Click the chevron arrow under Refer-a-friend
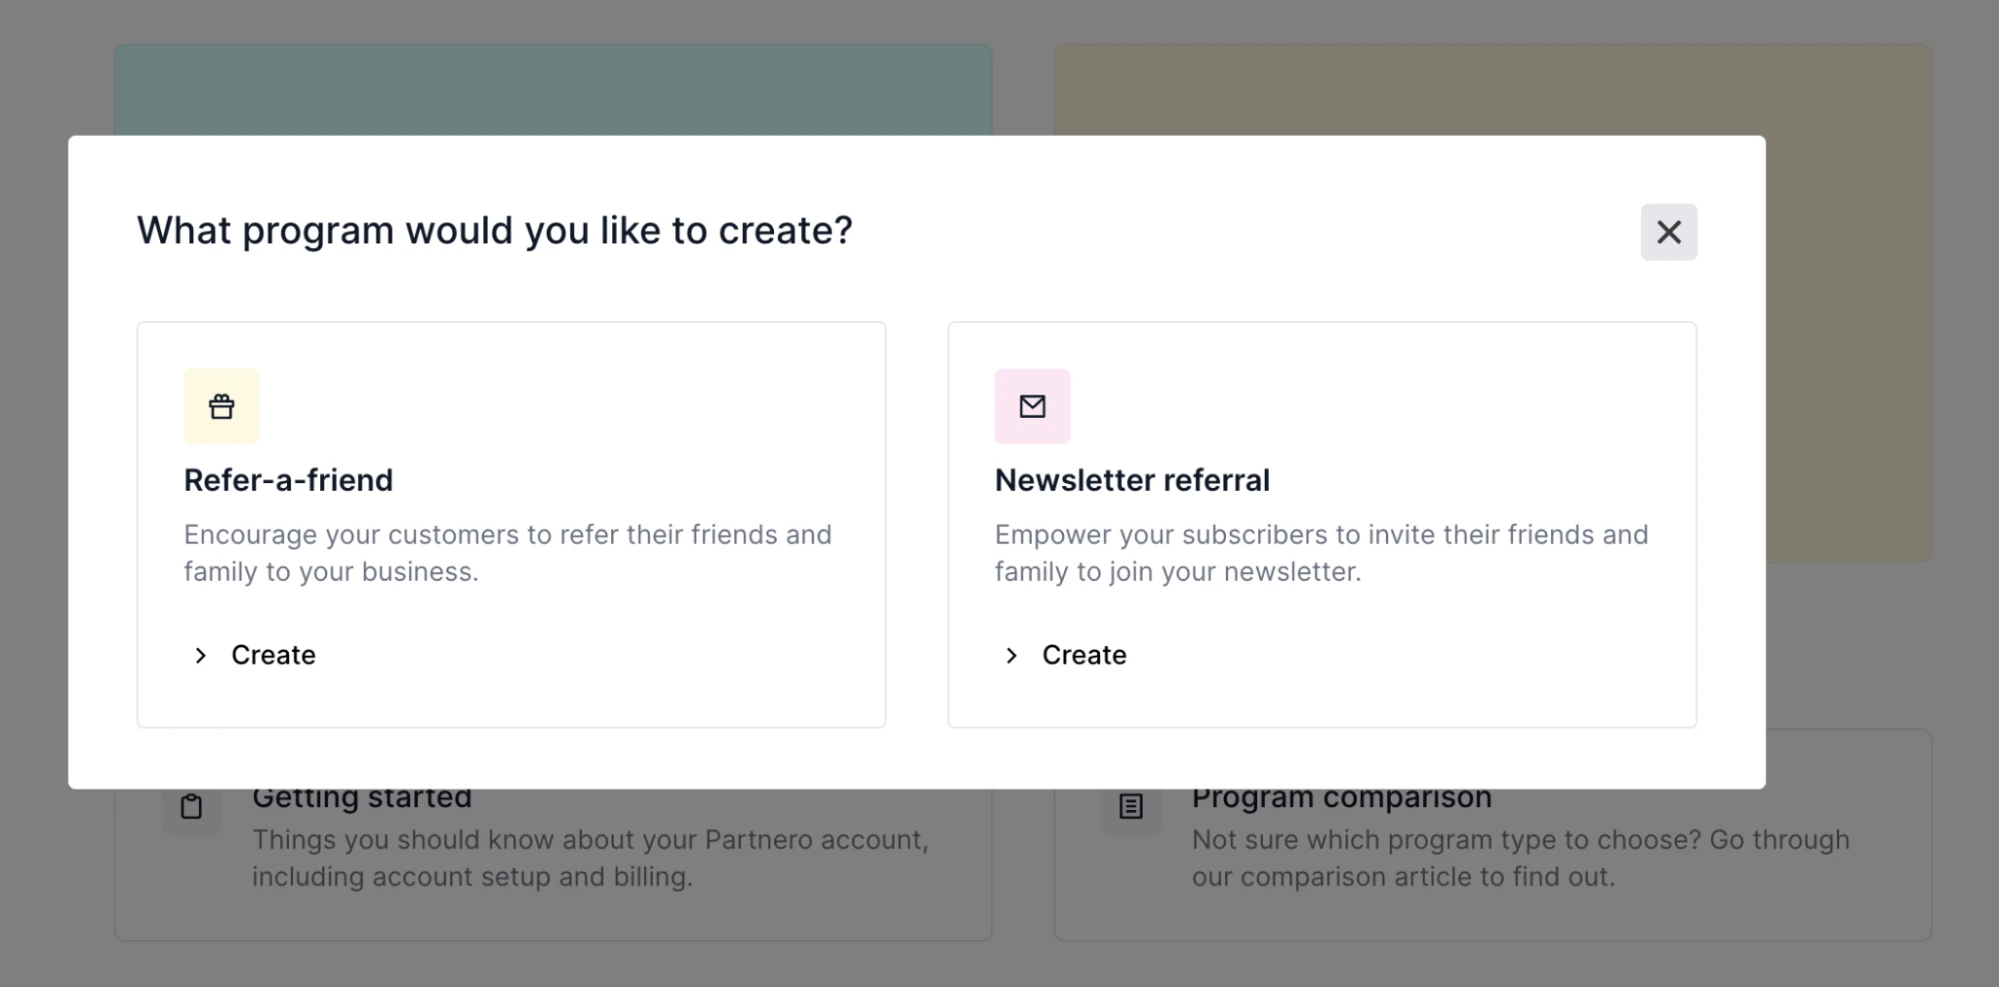The image size is (1999, 987). click(x=201, y=655)
